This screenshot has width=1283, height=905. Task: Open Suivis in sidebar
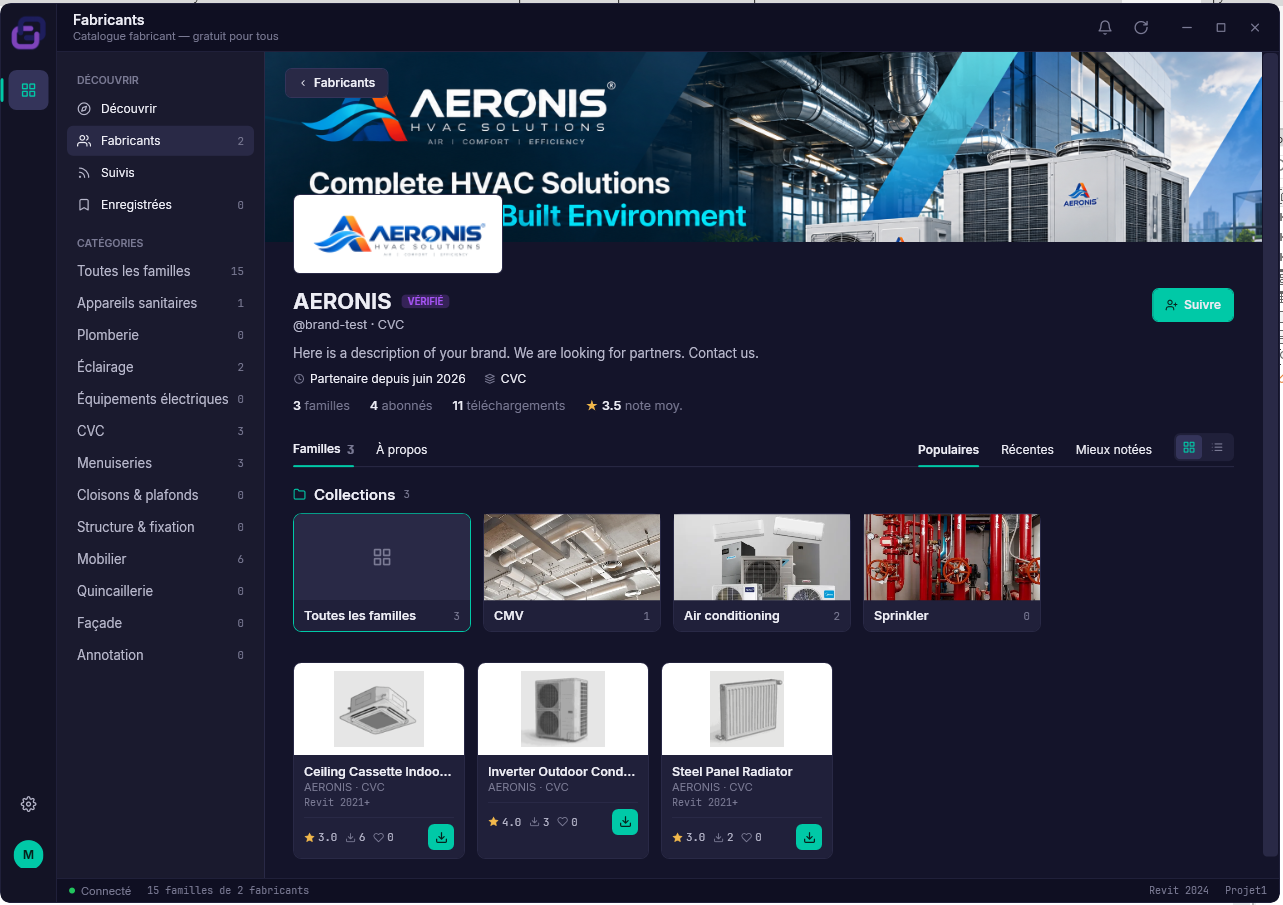(161, 173)
